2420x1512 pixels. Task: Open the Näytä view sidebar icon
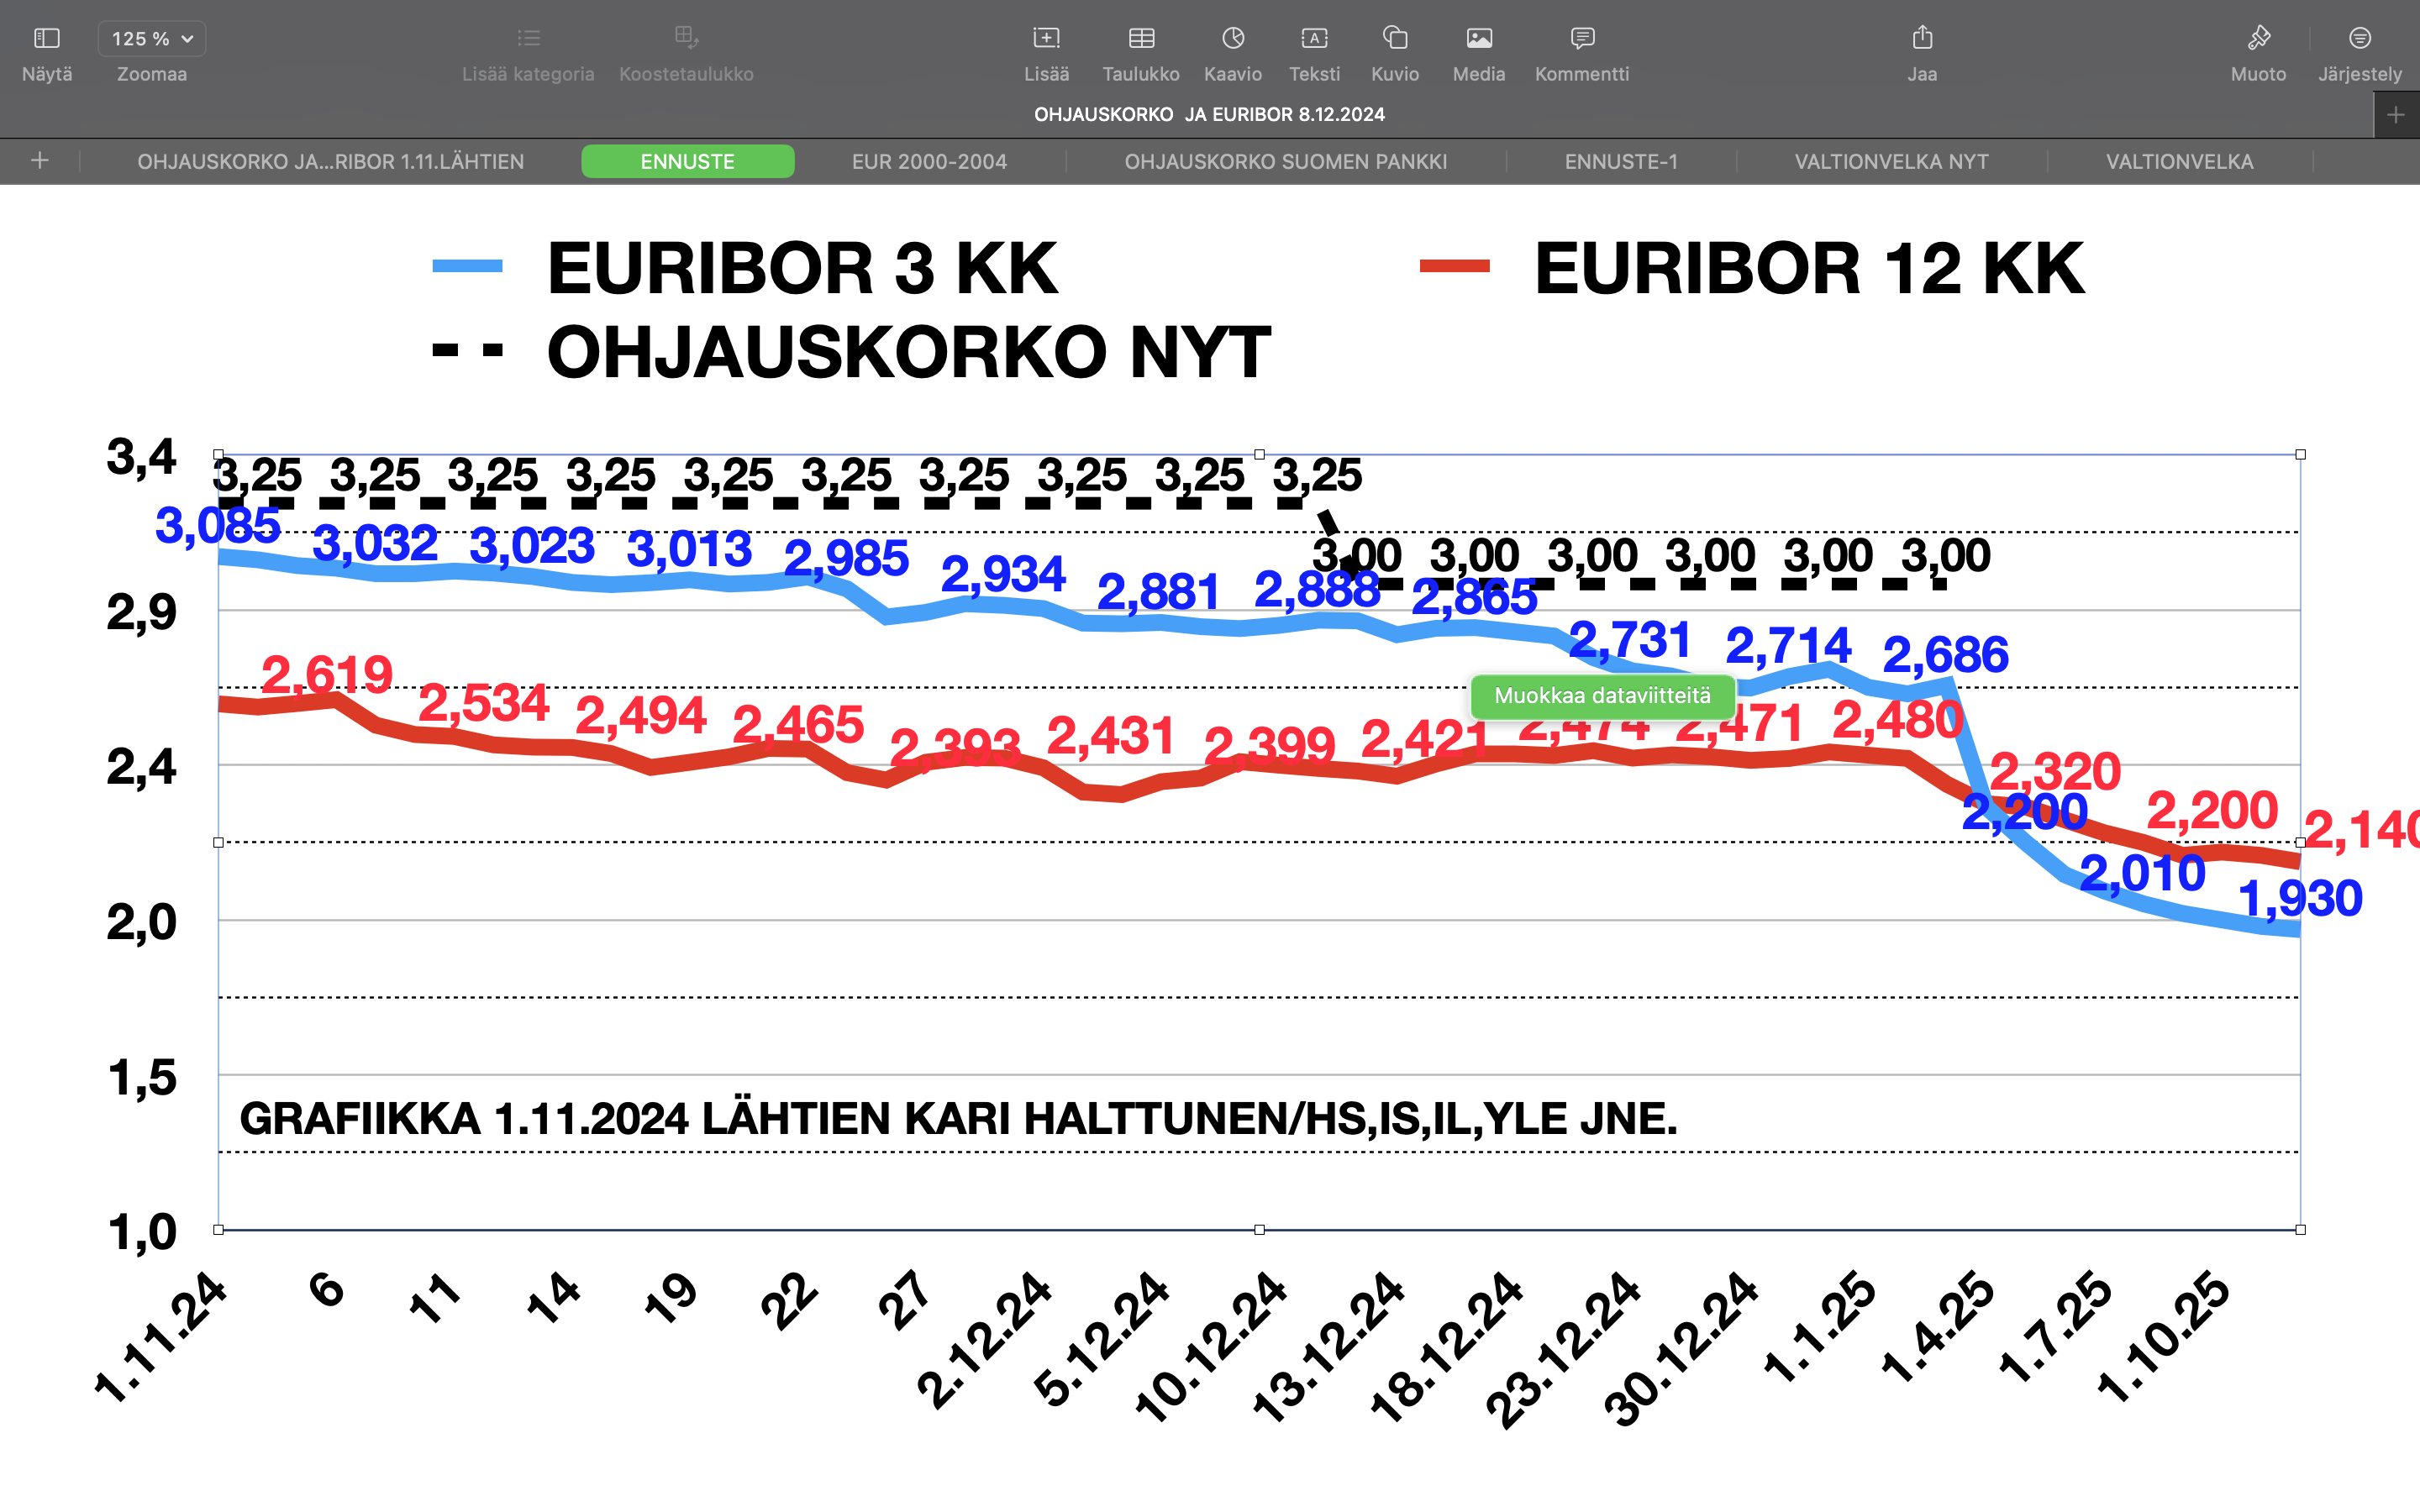(x=47, y=39)
